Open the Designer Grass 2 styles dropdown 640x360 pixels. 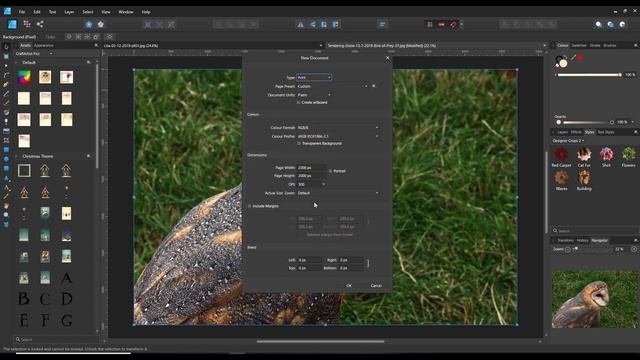tap(568, 141)
